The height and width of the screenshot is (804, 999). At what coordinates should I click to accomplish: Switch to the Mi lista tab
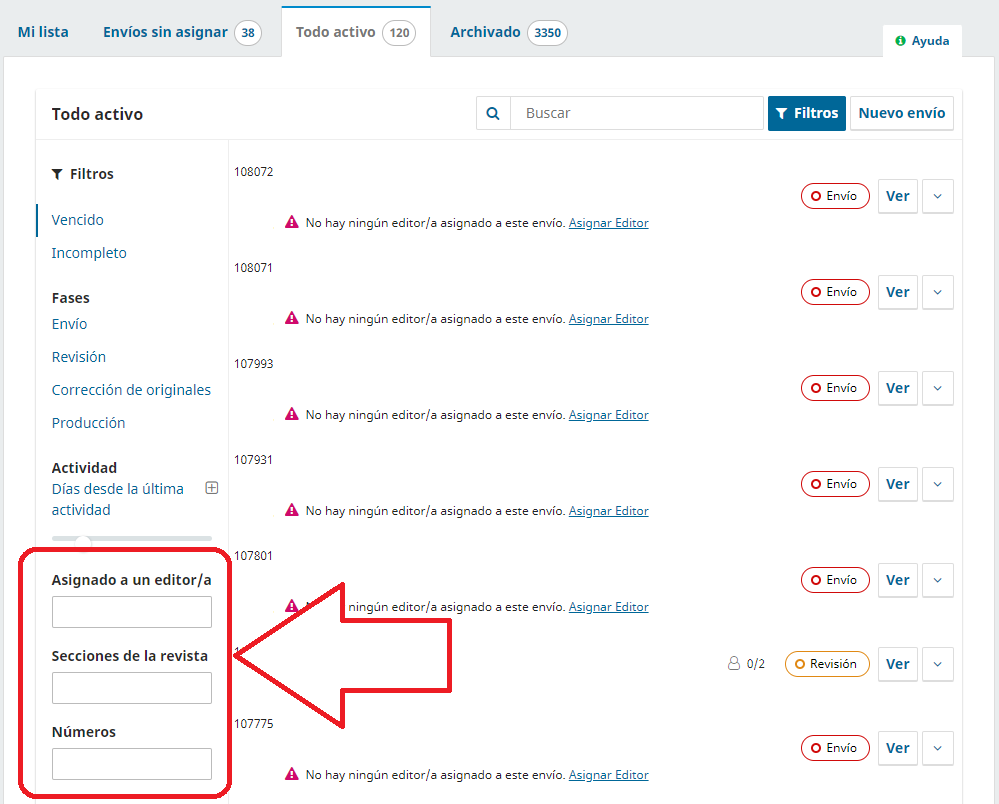coord(43,32)
